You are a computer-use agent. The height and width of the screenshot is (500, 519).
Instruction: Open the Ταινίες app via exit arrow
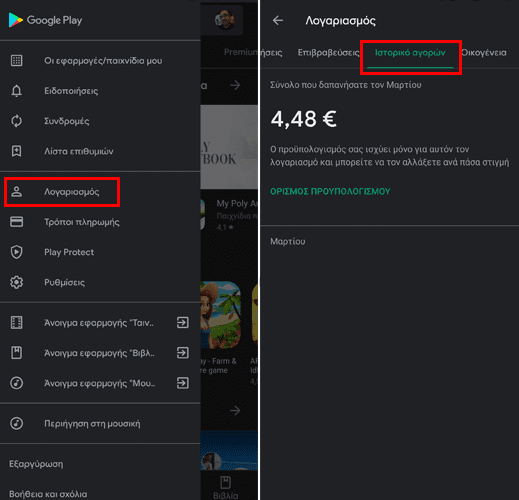click(x=183, y=323)
